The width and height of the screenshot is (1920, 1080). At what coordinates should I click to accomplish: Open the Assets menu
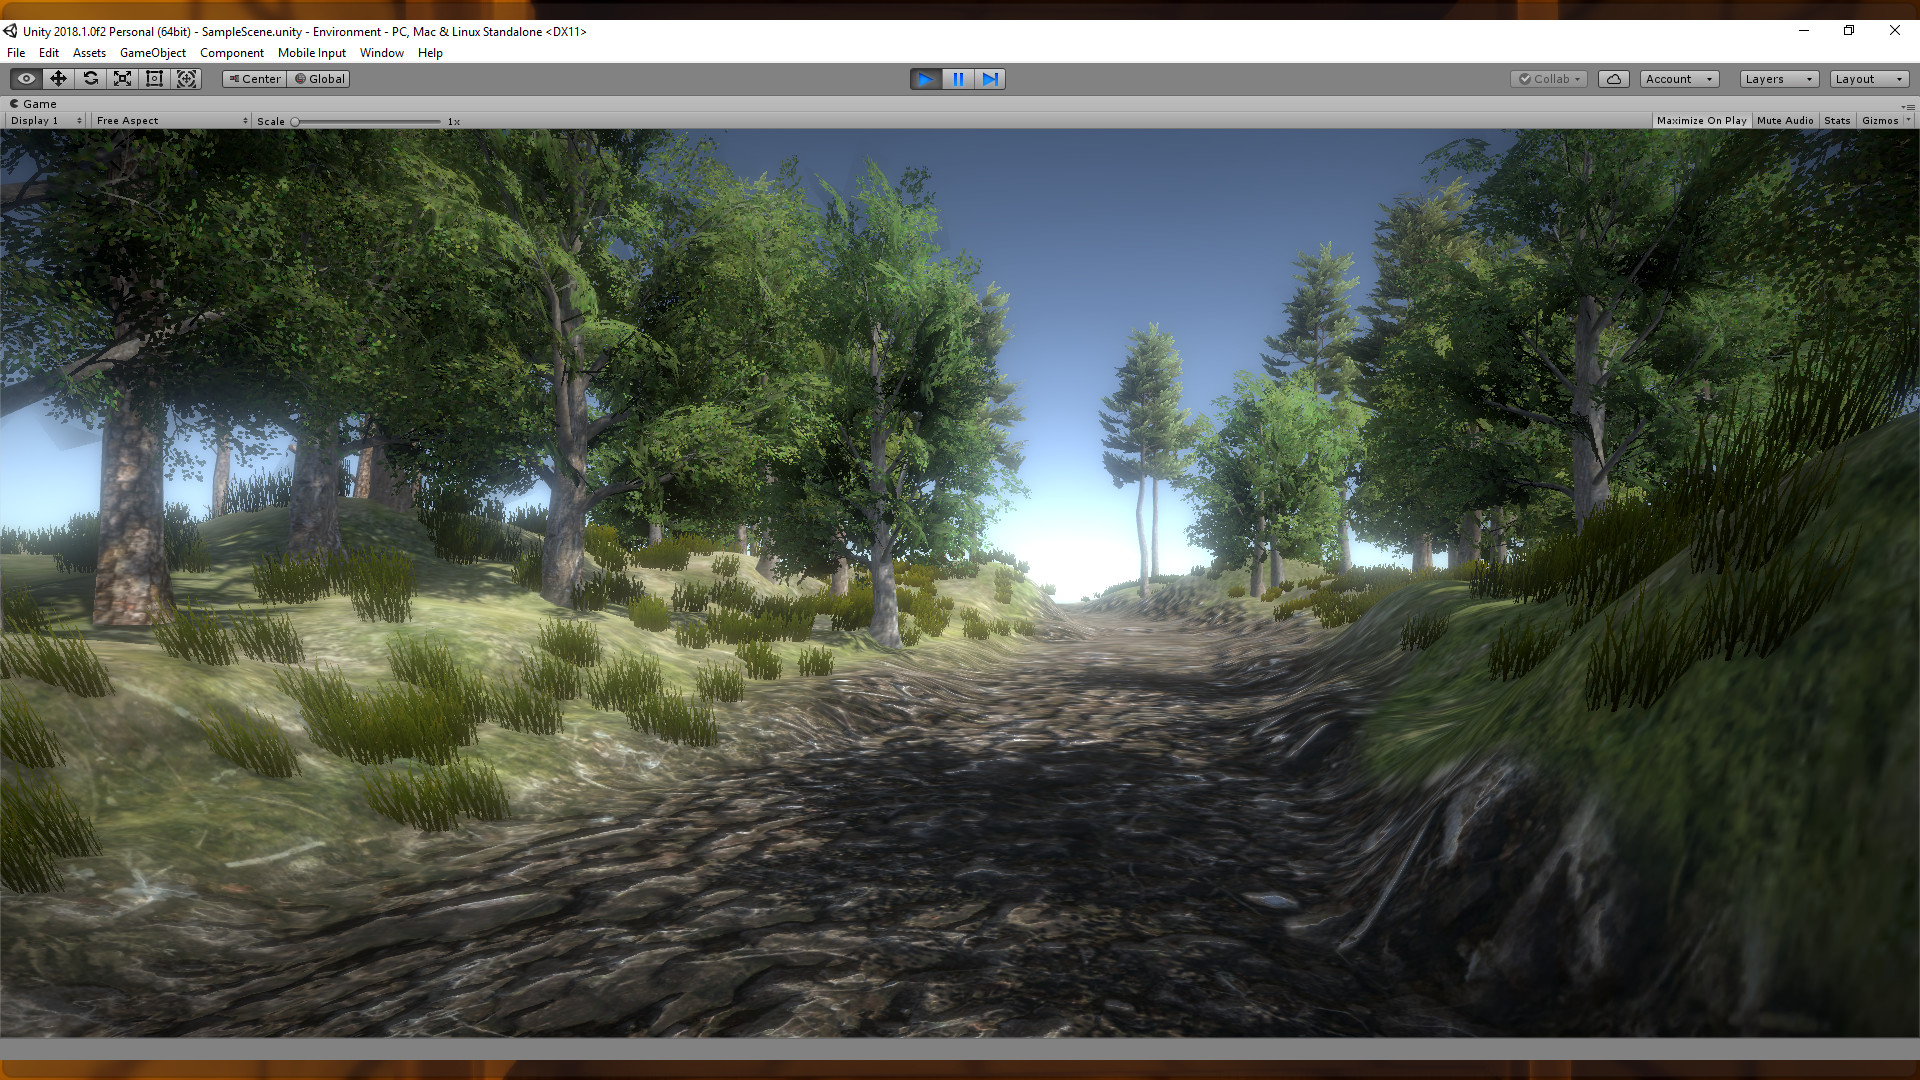pos(89,53)
